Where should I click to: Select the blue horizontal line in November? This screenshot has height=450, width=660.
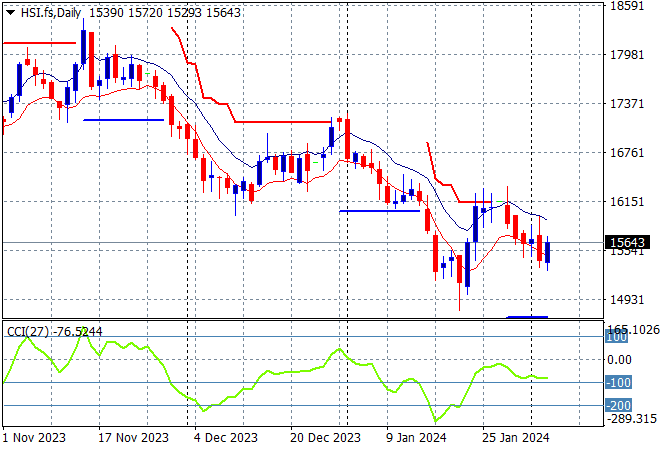tap(123, 120)
